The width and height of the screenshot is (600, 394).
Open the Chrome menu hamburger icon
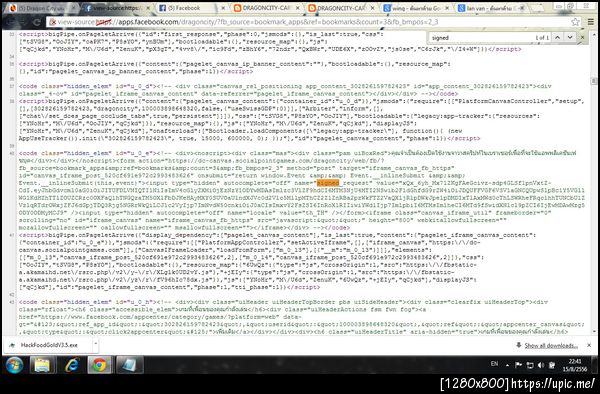(591, 22)
